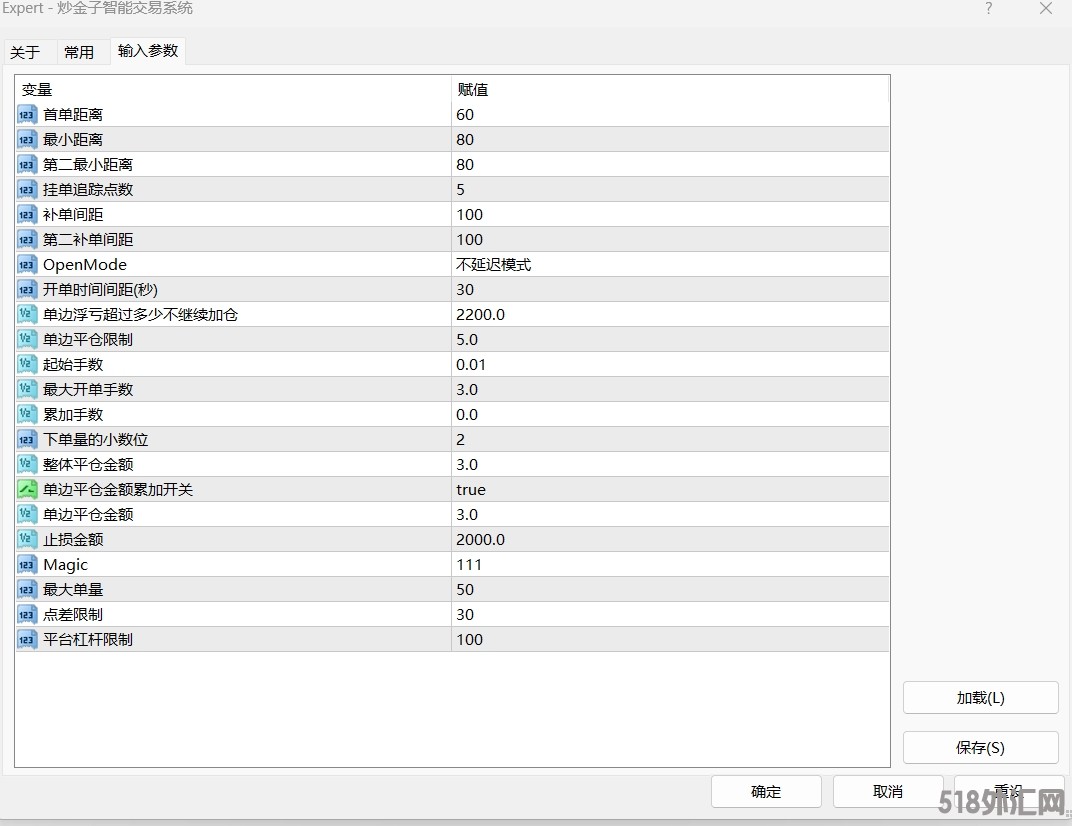Viewport: 1072px width, 826px height.
Task: Edit the 累加手数 value 0.0
Action: pyautogui.click(x=670, y=414)
